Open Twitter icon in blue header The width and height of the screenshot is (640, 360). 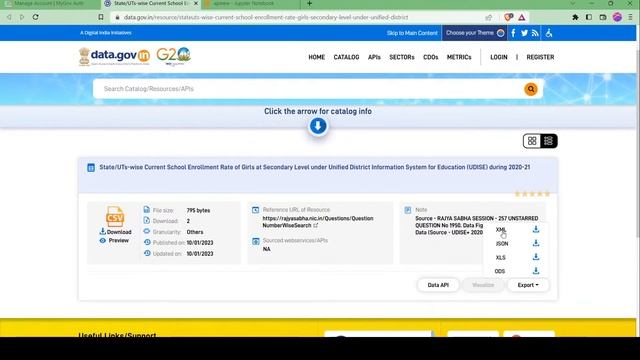tap(524, 33)
